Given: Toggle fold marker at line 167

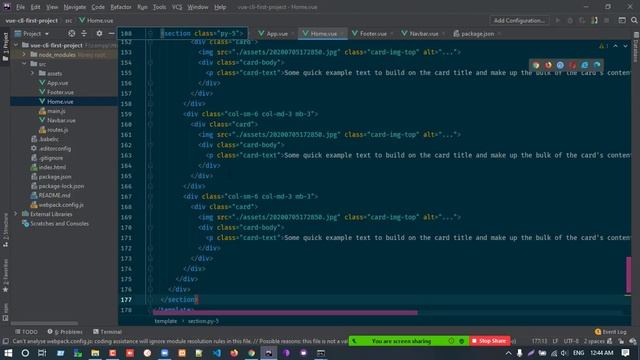Looking at the screenshot, I should click(x=150, y=196).
